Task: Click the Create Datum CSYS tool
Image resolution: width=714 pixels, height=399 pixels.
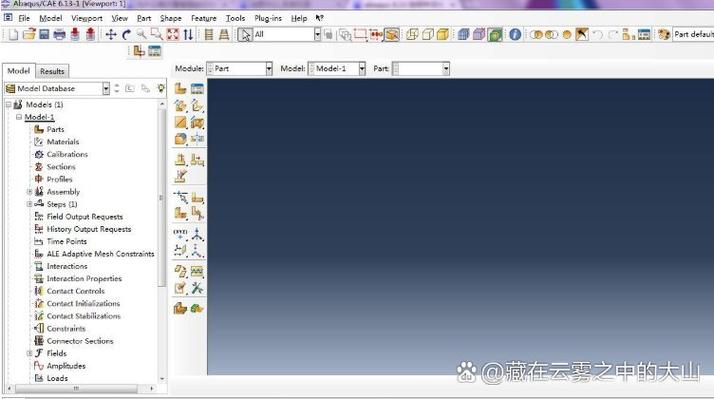Action: (x=197, y=251)
